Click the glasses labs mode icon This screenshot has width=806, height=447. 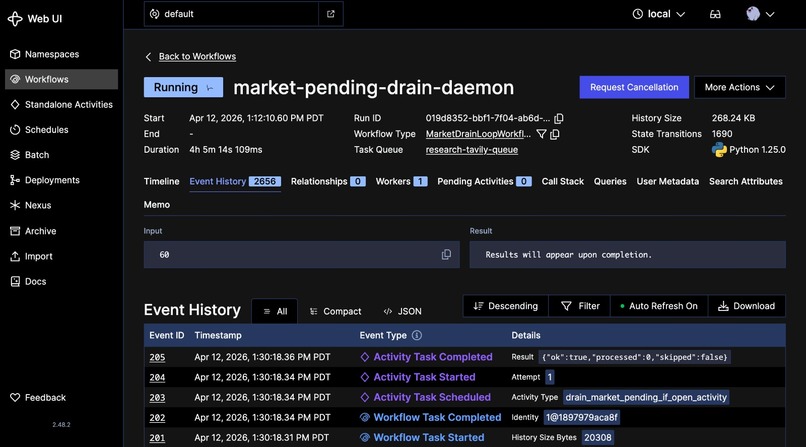click(715, 14)
